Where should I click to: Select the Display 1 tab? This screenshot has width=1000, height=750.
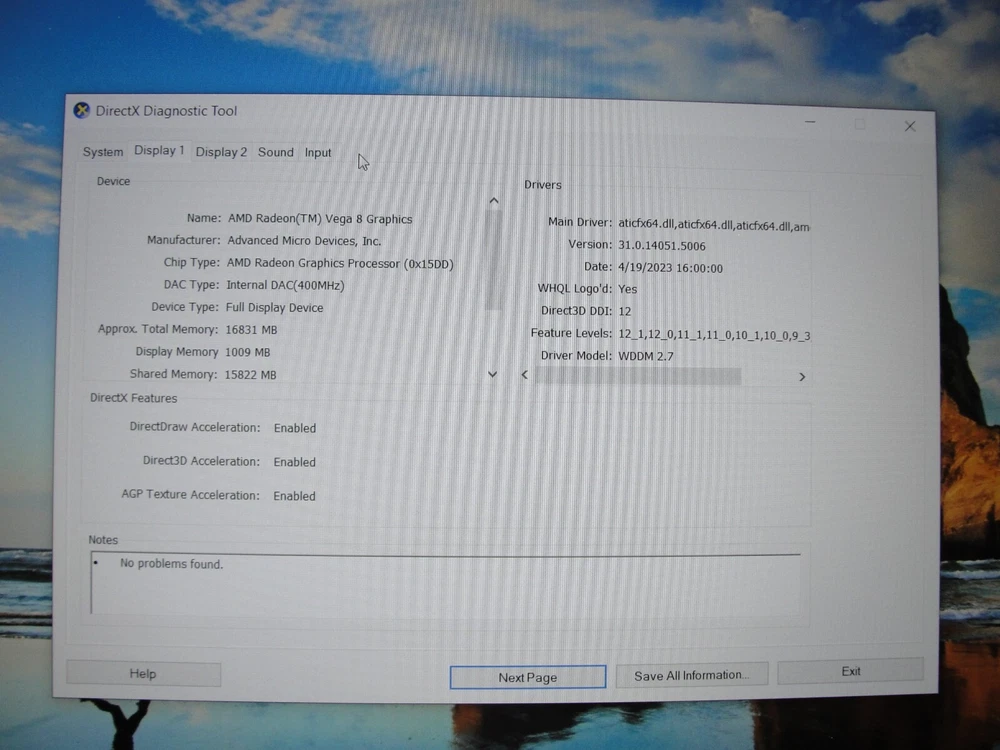(159, 151)
